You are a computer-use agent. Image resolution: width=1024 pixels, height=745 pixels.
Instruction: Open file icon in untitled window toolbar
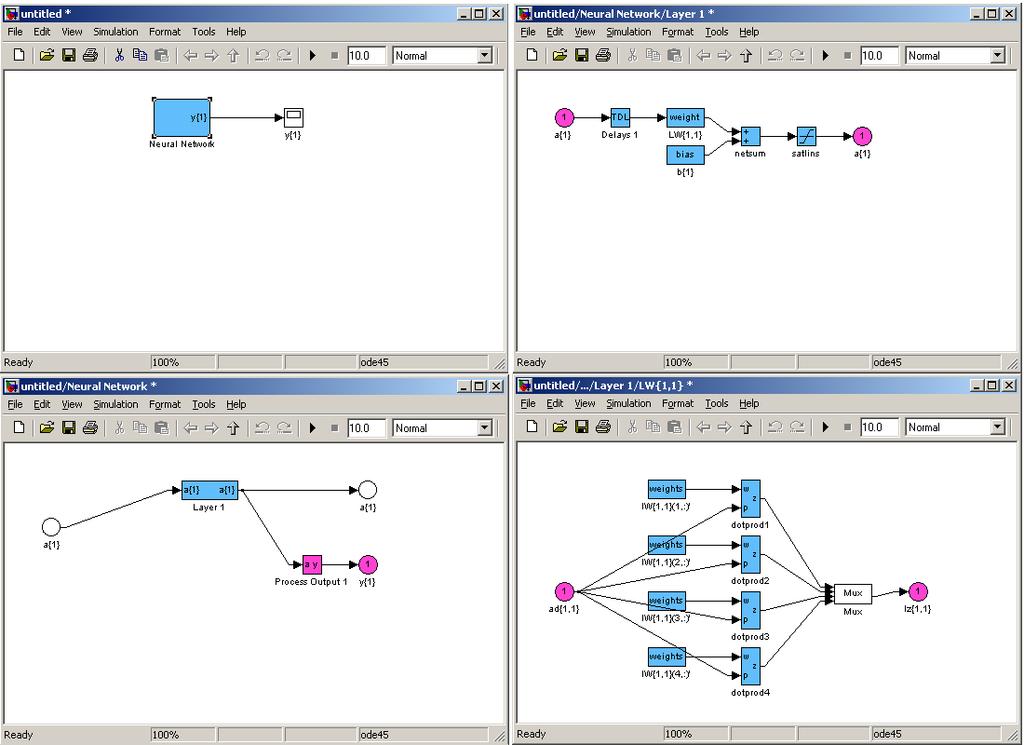coord(46,55)
